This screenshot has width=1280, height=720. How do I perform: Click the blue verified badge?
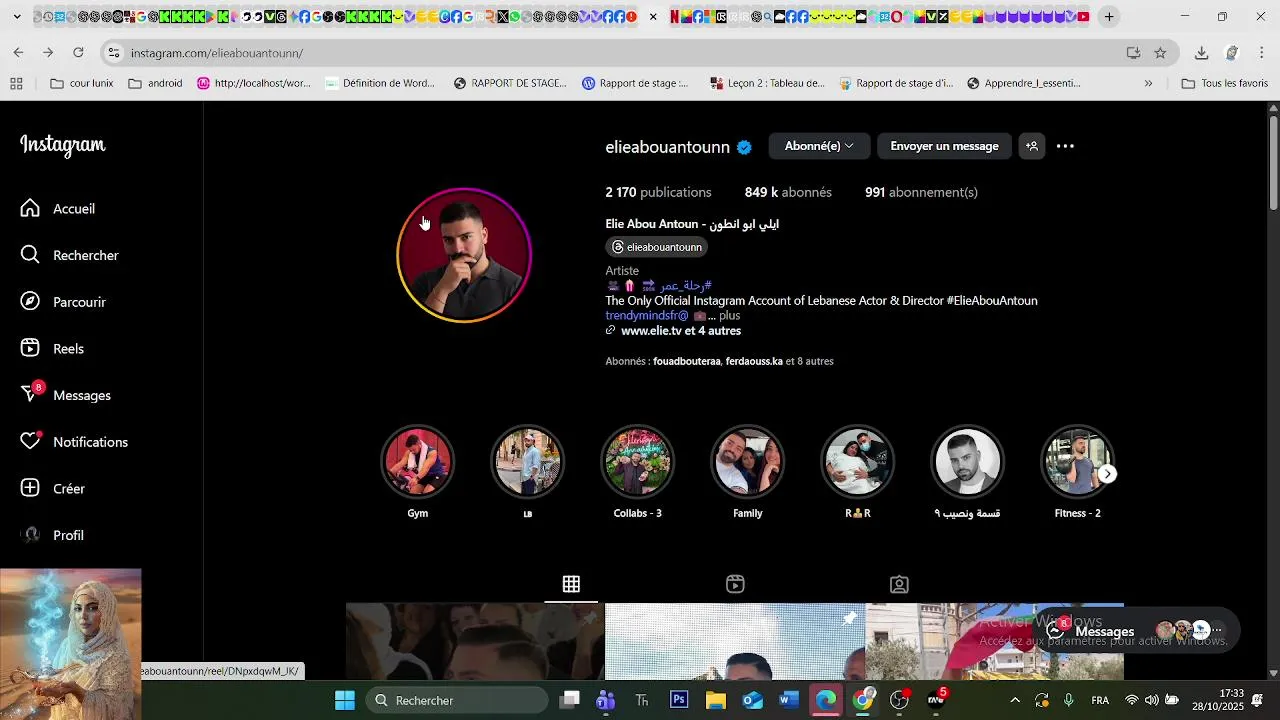[744, 147]
